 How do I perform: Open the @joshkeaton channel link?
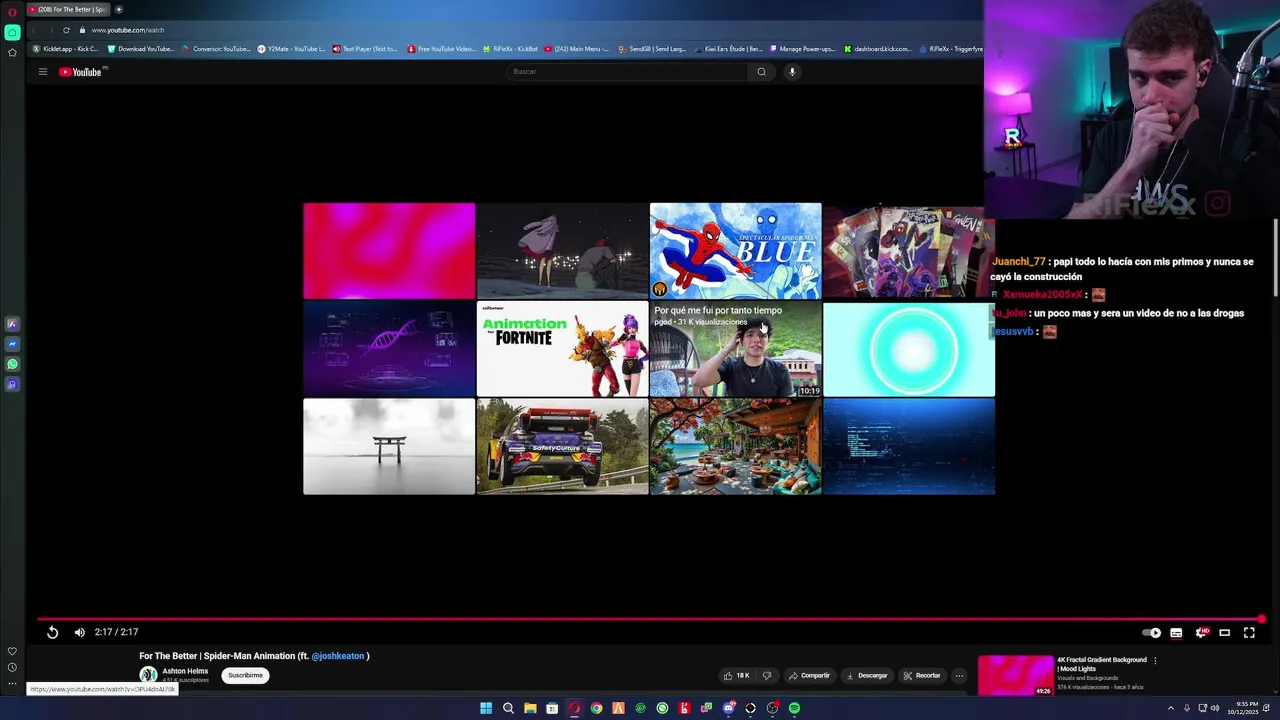(x=338, y=656)
